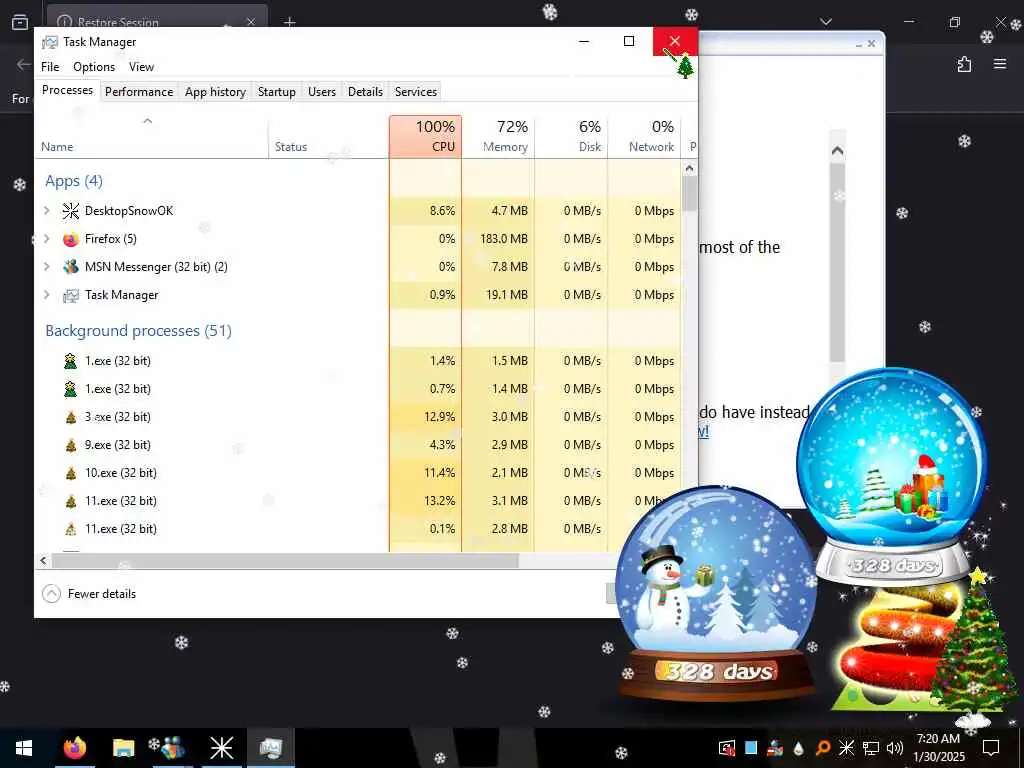This screenshot has width=1024, height=768.
Task: Expand the Task Manager process group
Action: (x=47, y=295)
